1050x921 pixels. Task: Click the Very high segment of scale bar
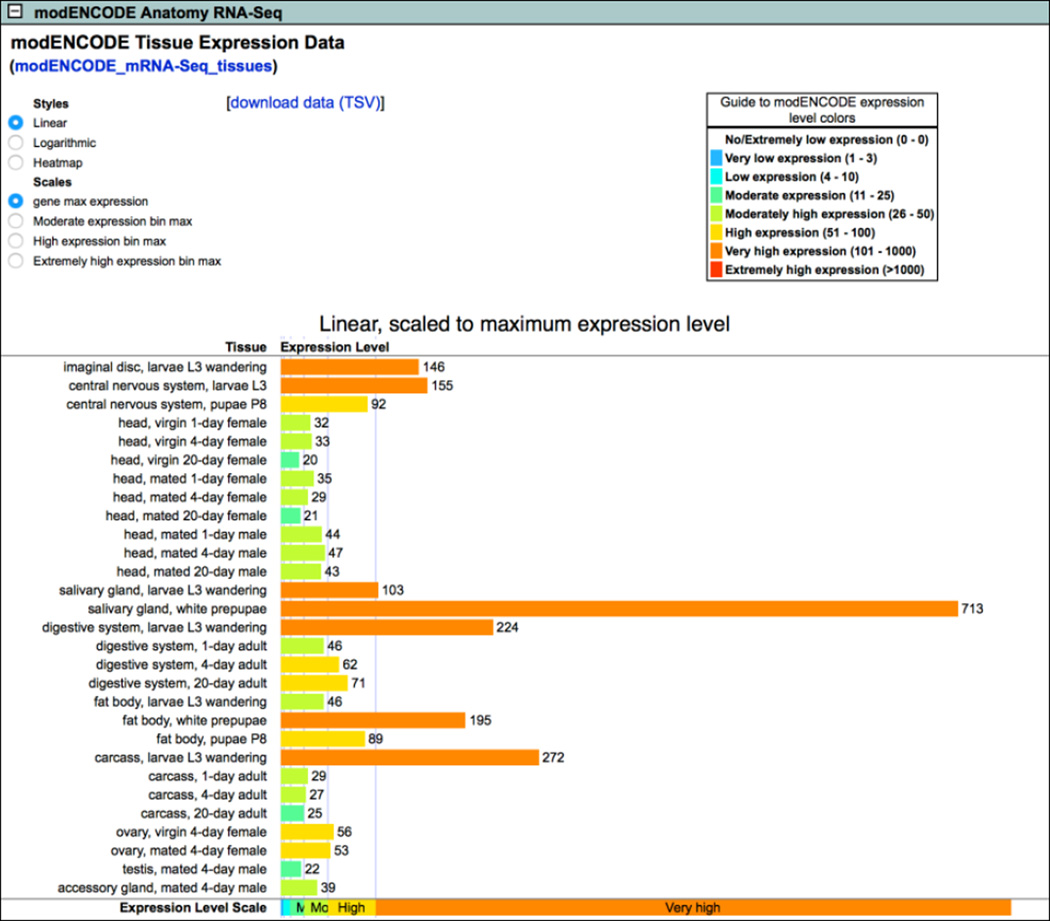[x=692, y=907]
